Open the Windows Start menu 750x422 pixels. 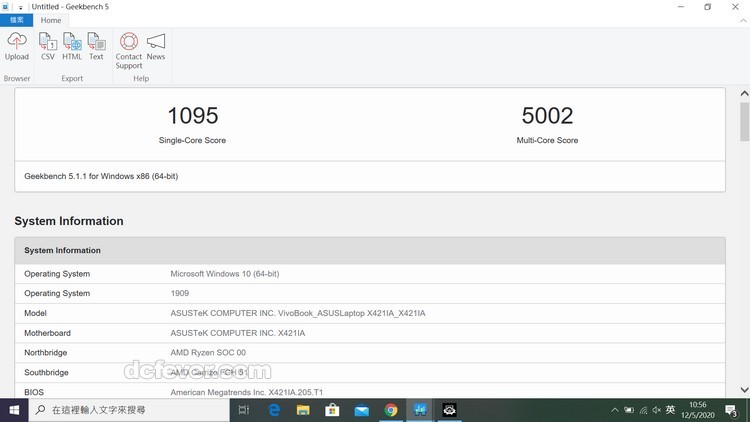14,410
